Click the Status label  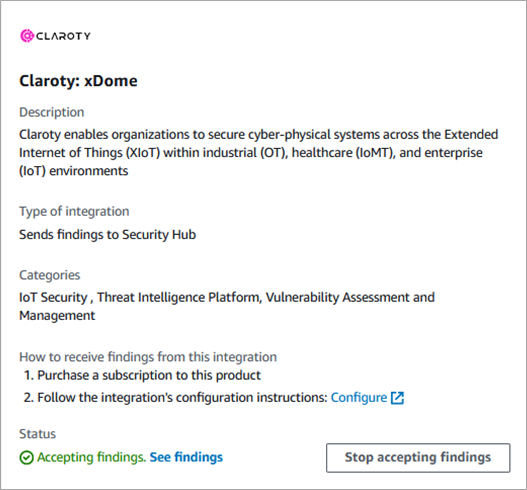click(38, 434)
